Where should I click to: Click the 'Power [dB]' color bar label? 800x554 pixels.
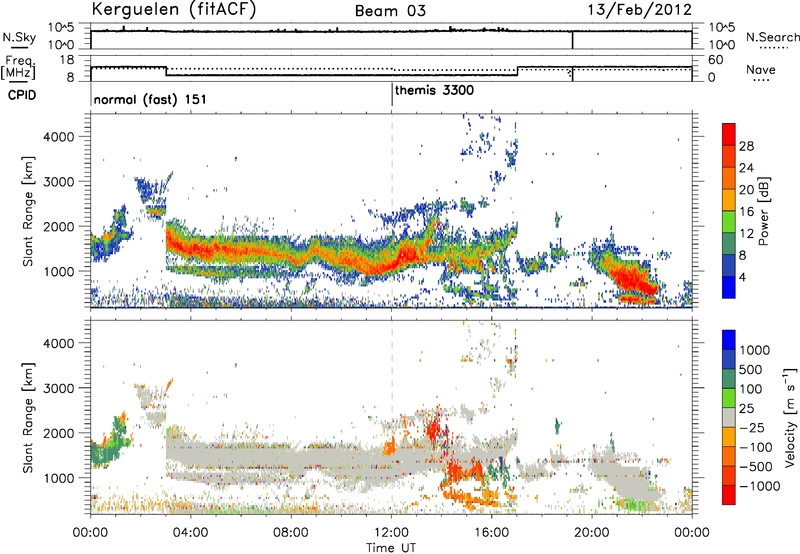point(764,211)
